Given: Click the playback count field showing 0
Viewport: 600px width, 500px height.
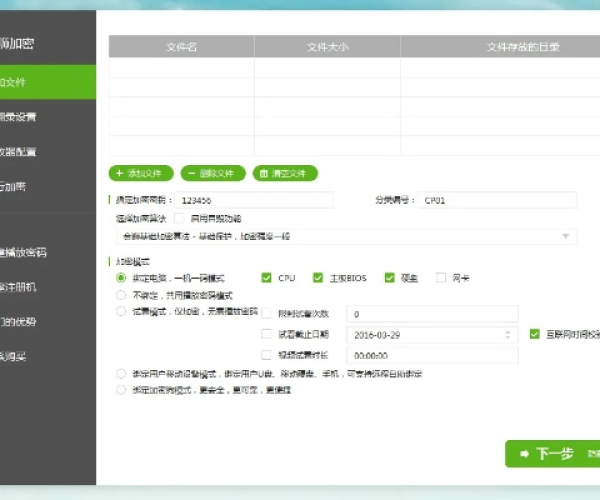Looking at the screenshot, I should tap(432, 314).
